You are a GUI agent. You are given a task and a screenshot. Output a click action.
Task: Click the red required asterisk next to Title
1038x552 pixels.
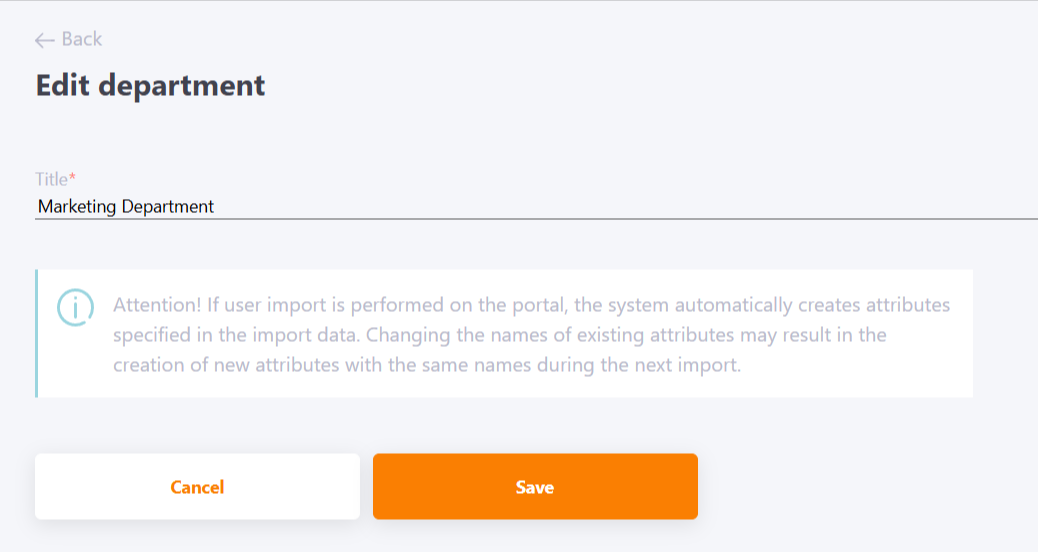point(73,176)
